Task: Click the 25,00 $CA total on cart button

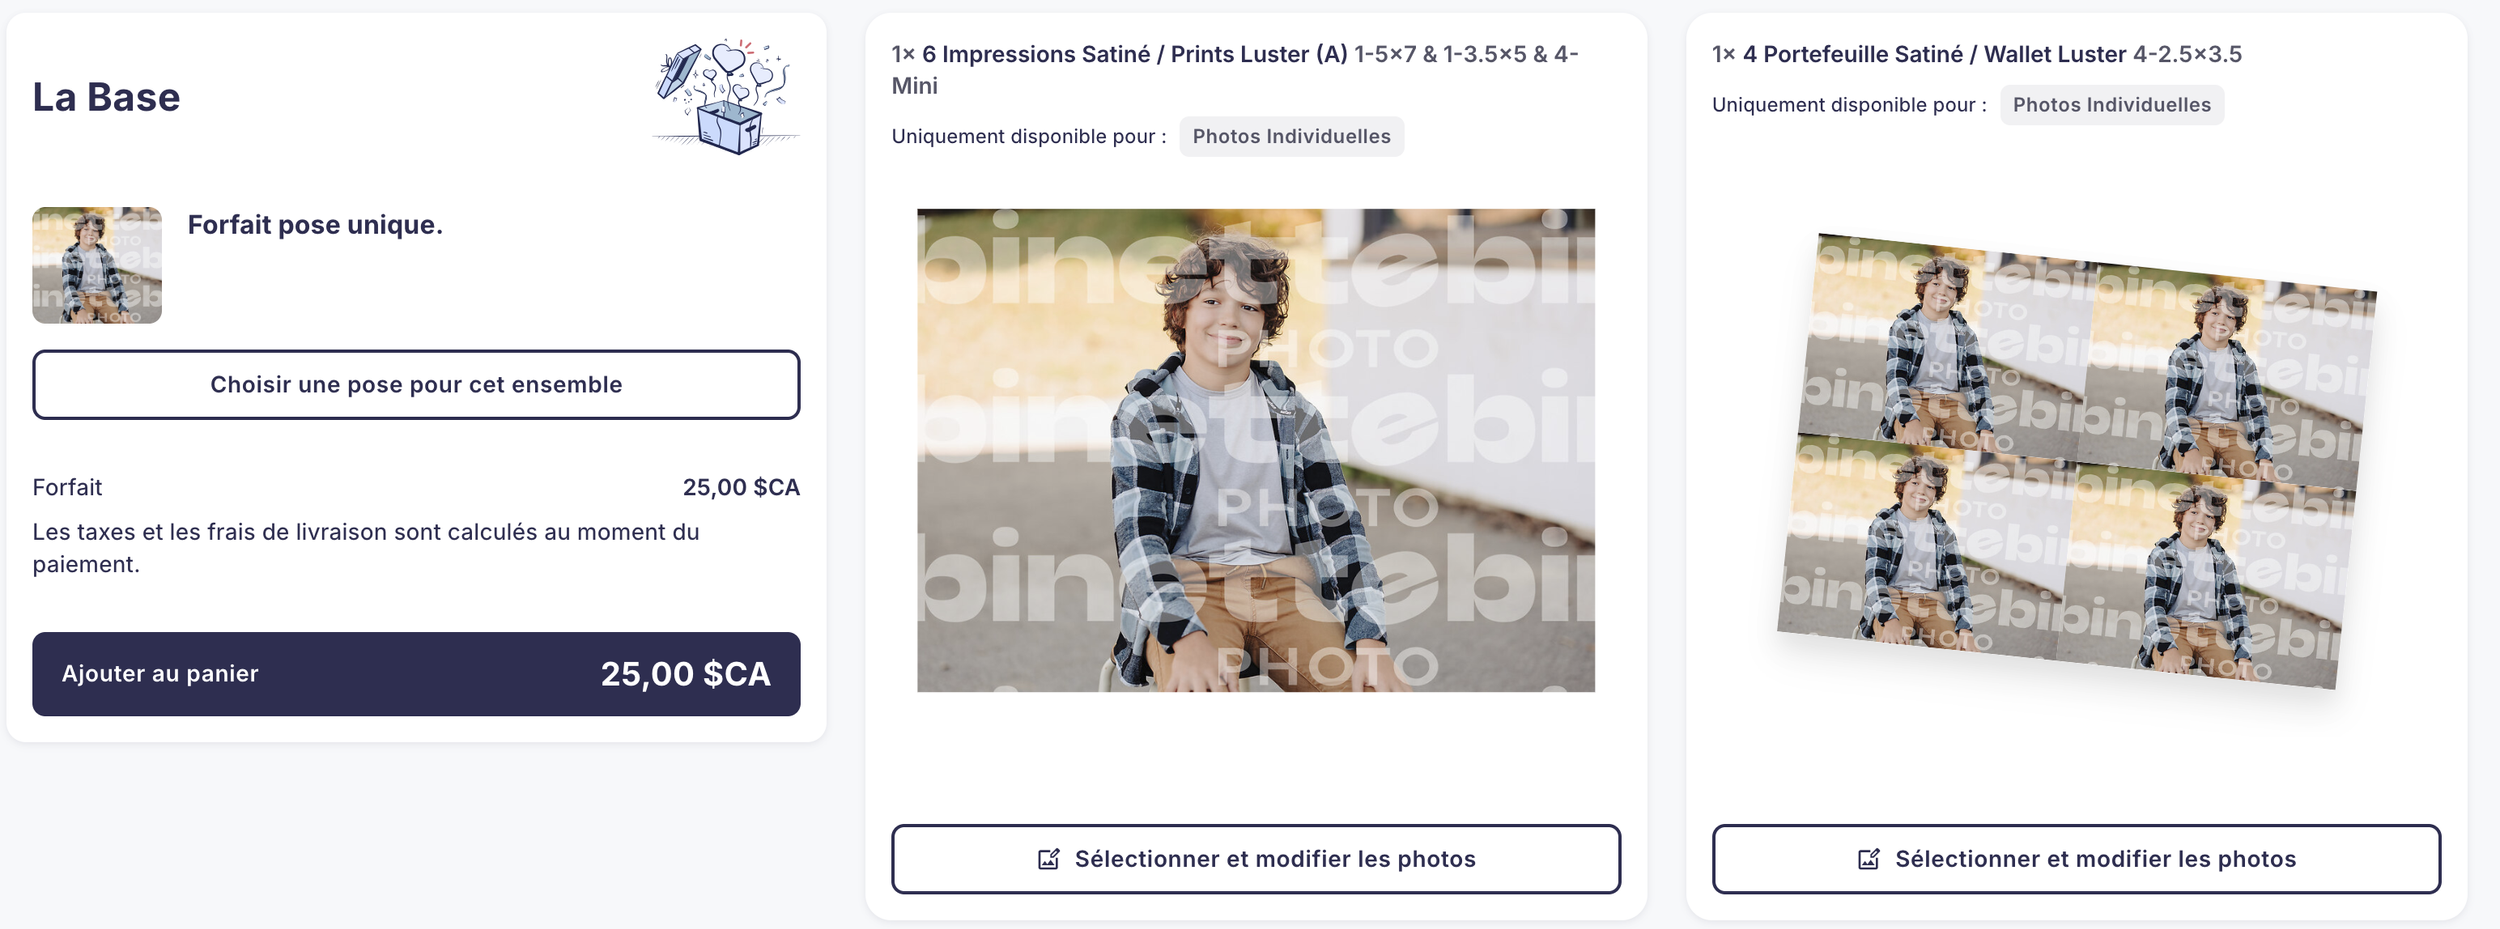Action: coord(685,674)
